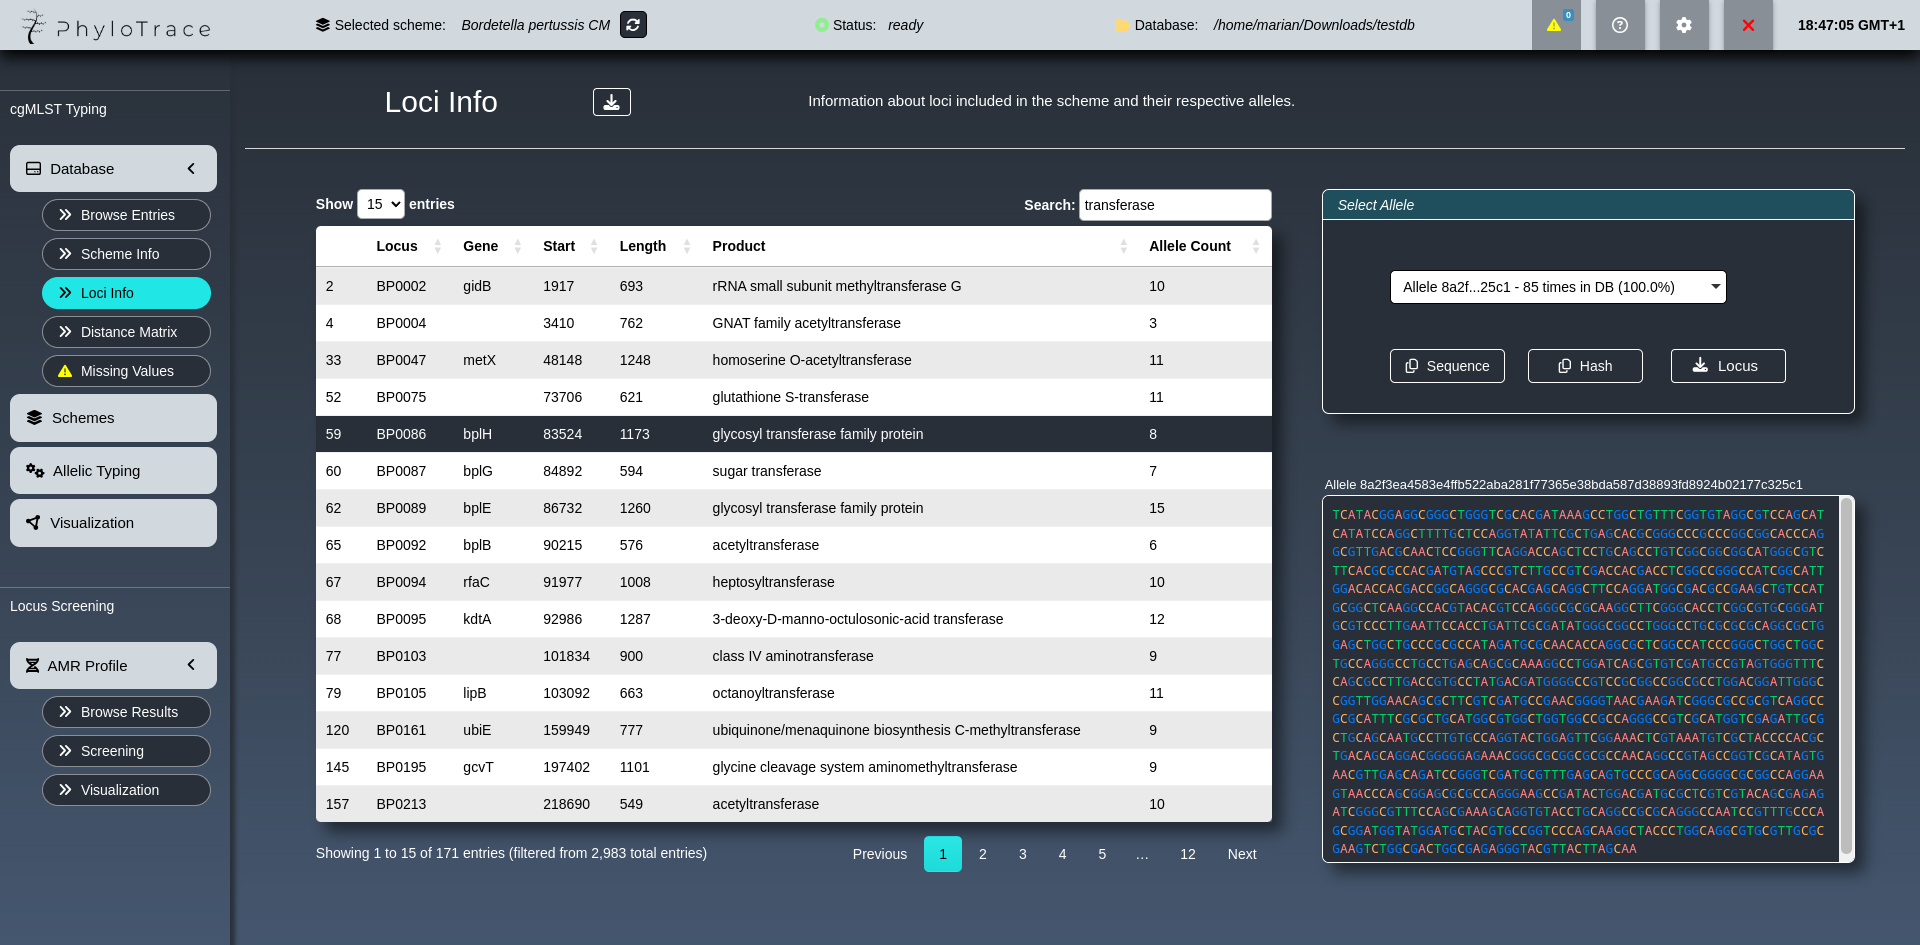
Task: Download the loci info table
Action: tap(611, 102)
